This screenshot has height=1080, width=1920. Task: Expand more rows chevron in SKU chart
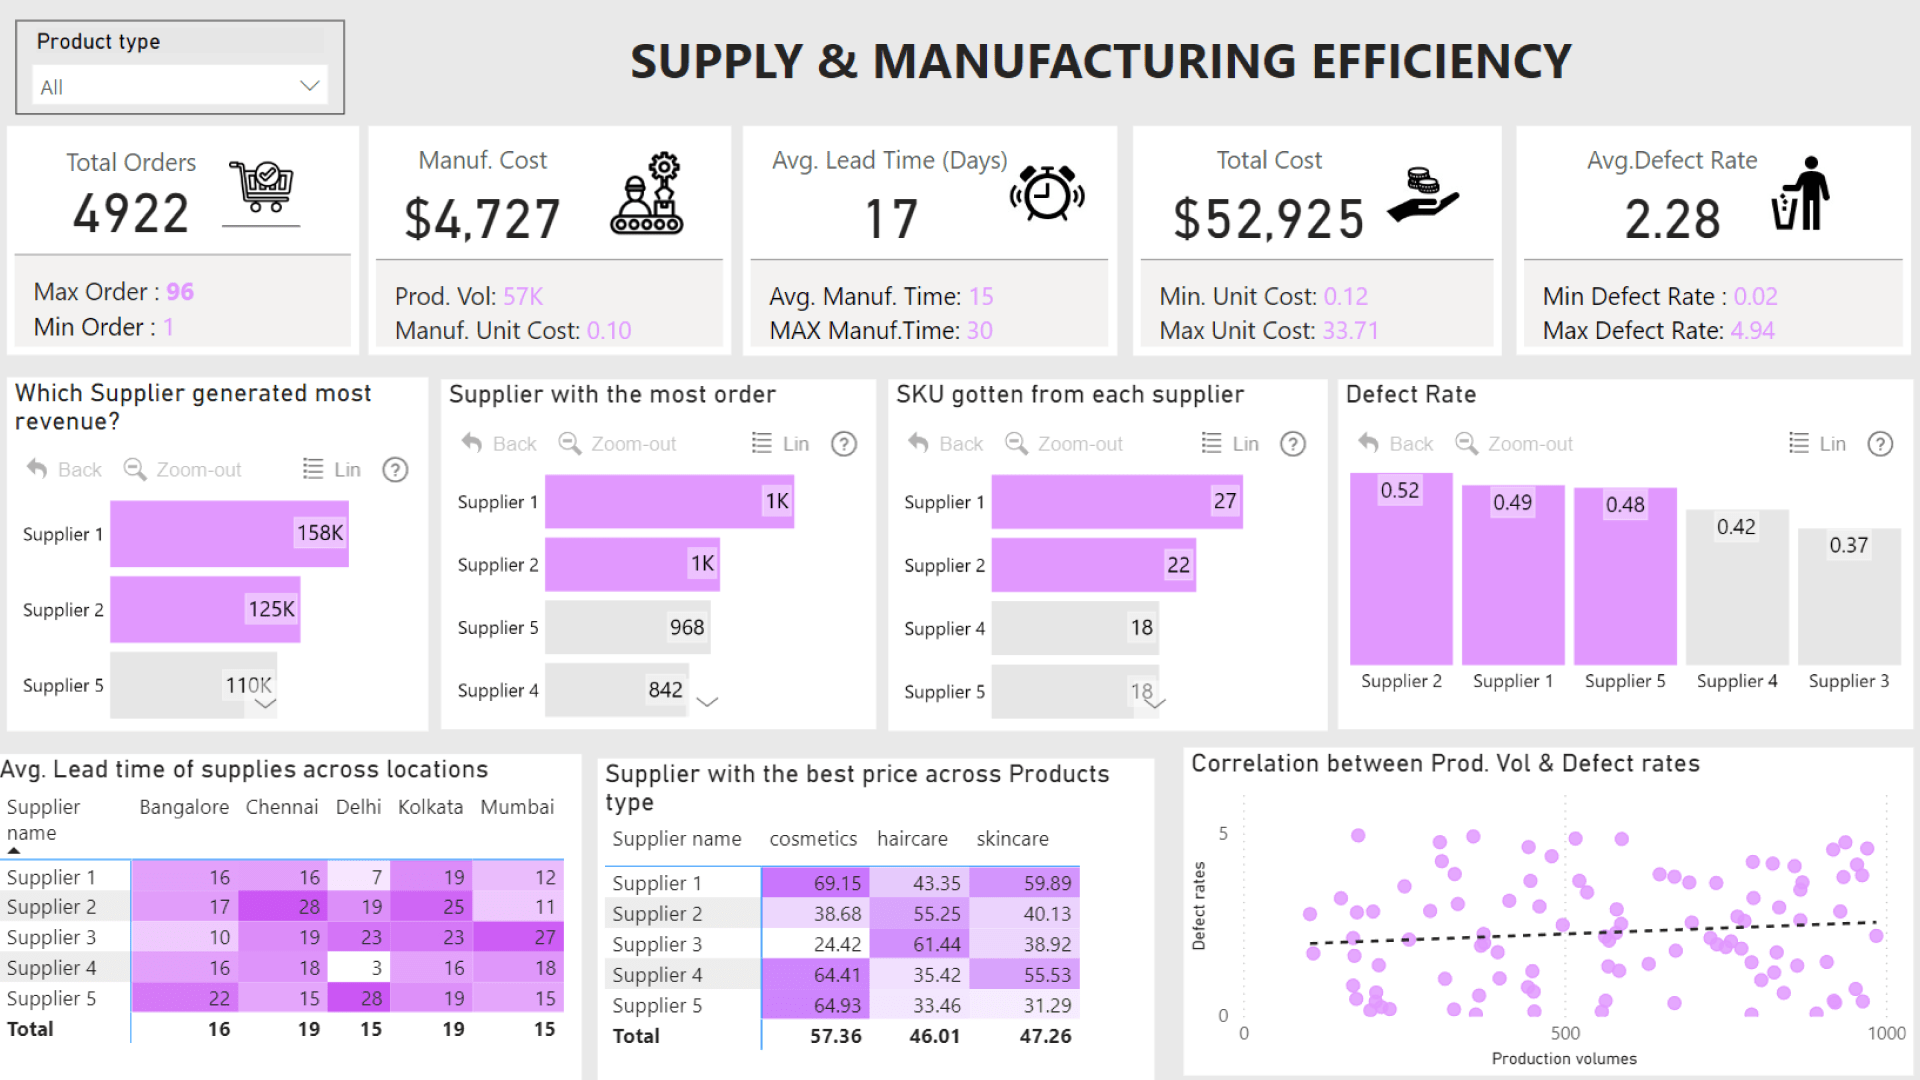tap(1155, 703)
